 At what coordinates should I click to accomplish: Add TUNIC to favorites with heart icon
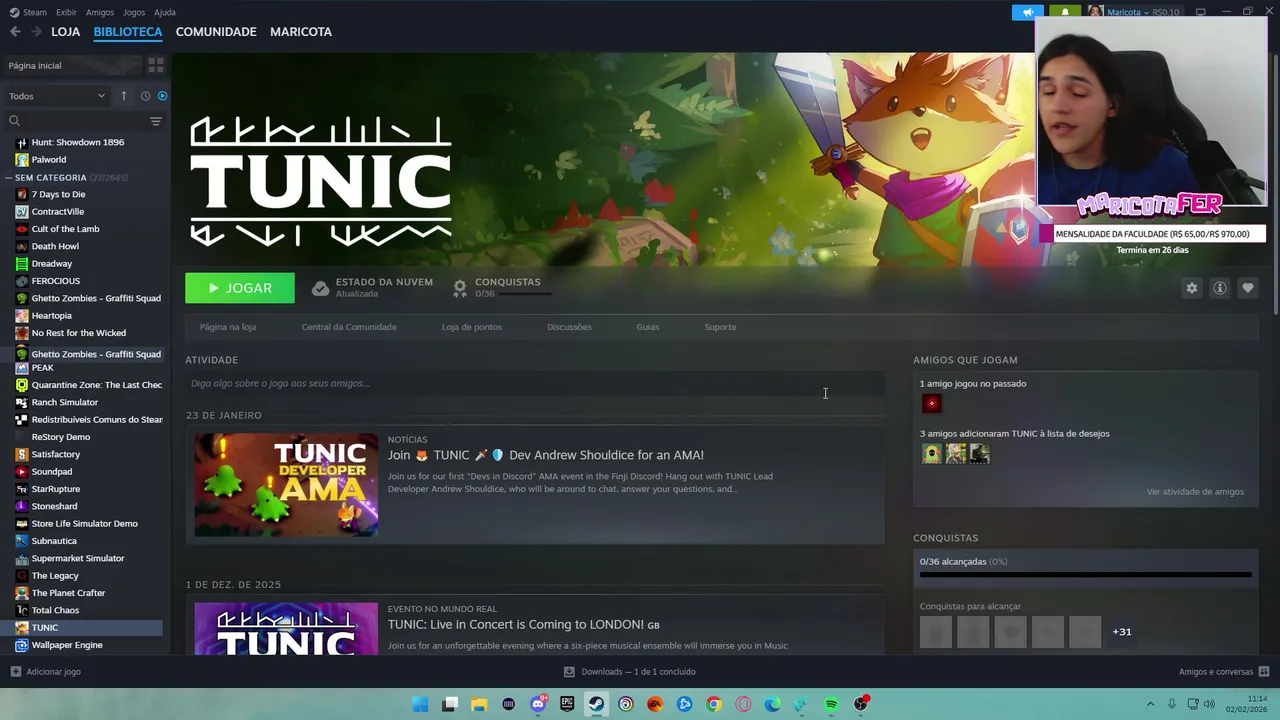tap(1247, 288)
